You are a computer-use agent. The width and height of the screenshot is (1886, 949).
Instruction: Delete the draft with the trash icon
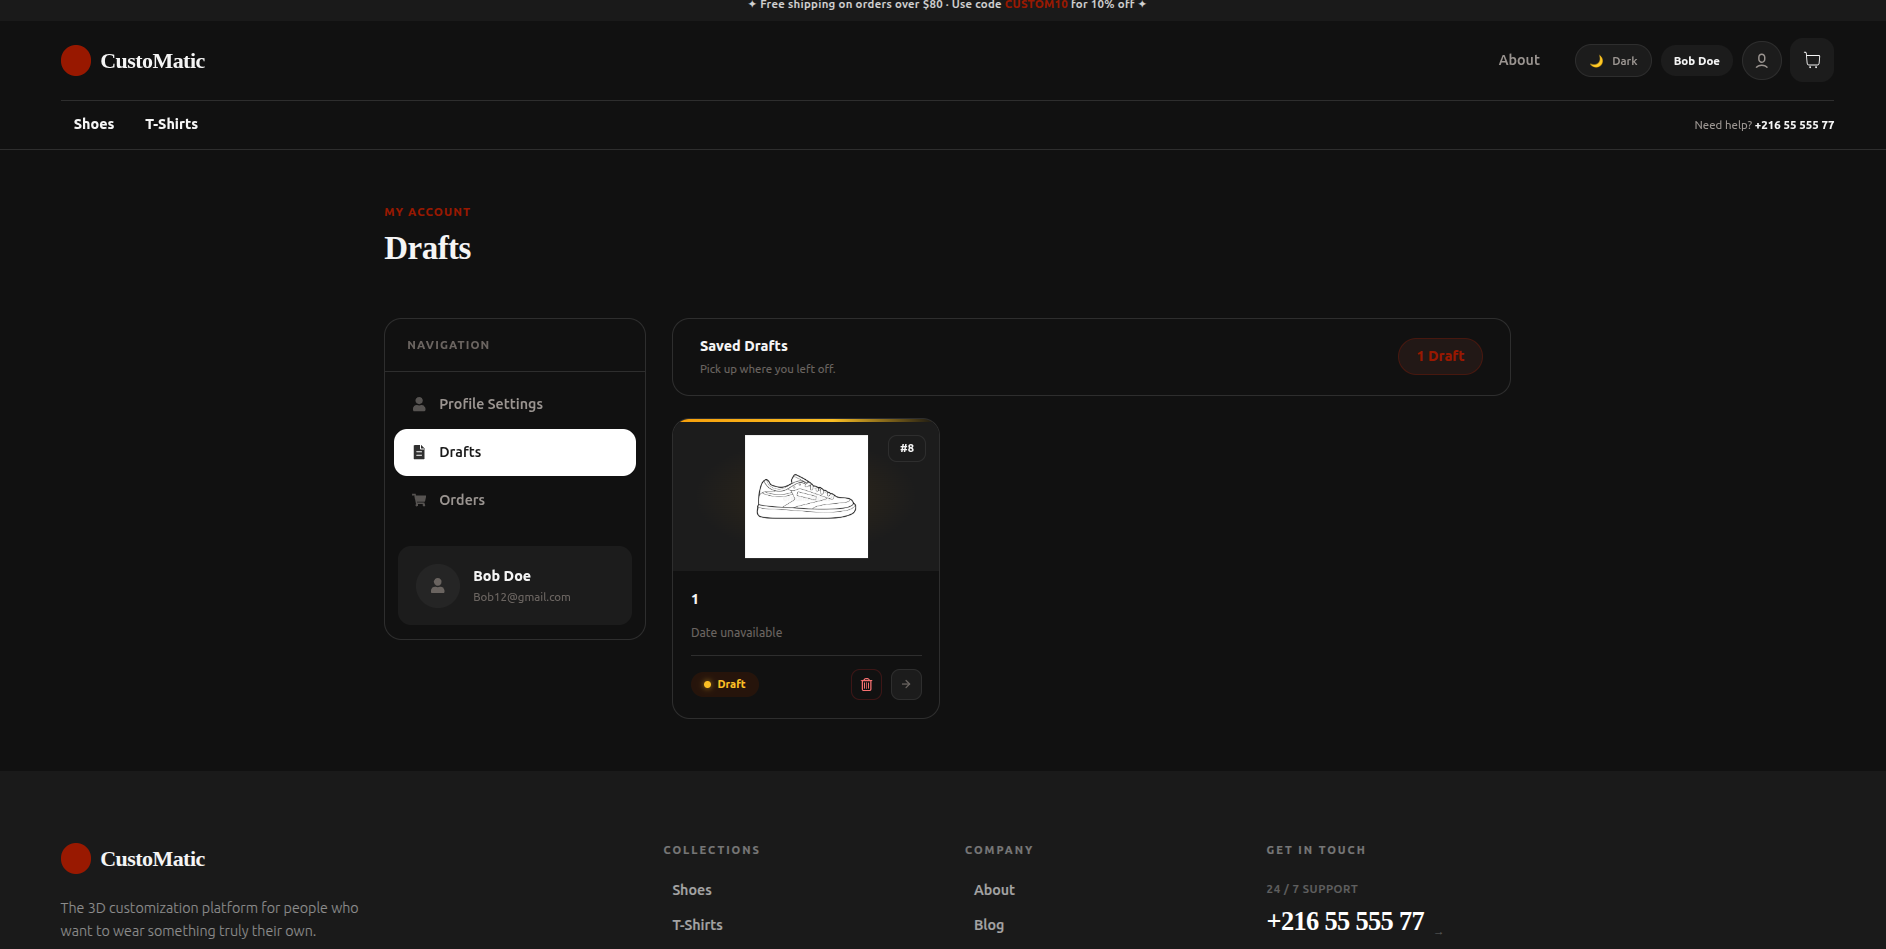(x=866, y=684)
